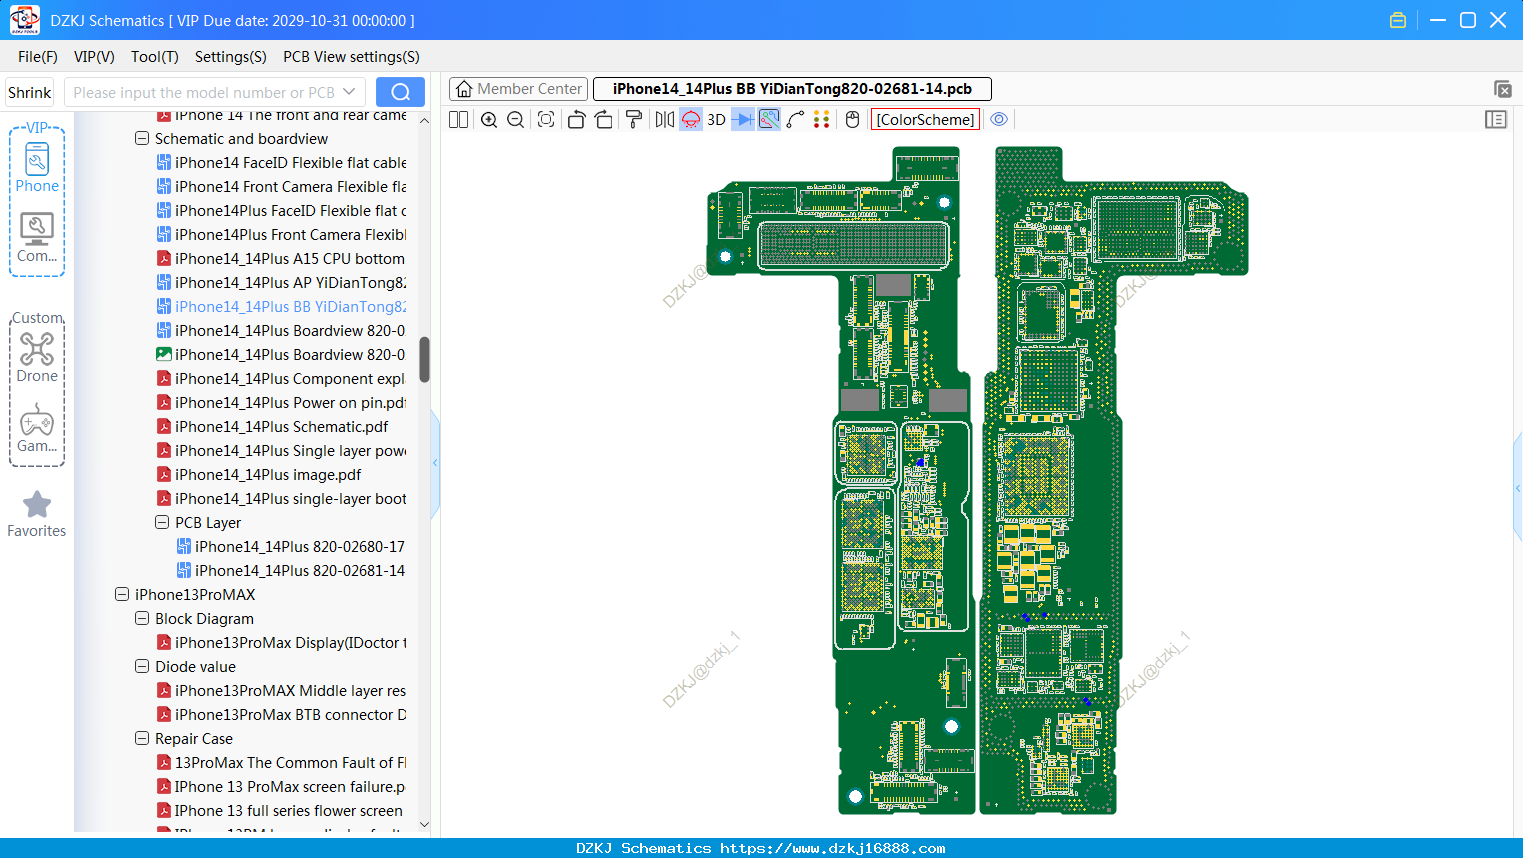This screenshot has height=858, width=1523.
Task: Open the model number dropdown arrow
Action: [349, 92]
